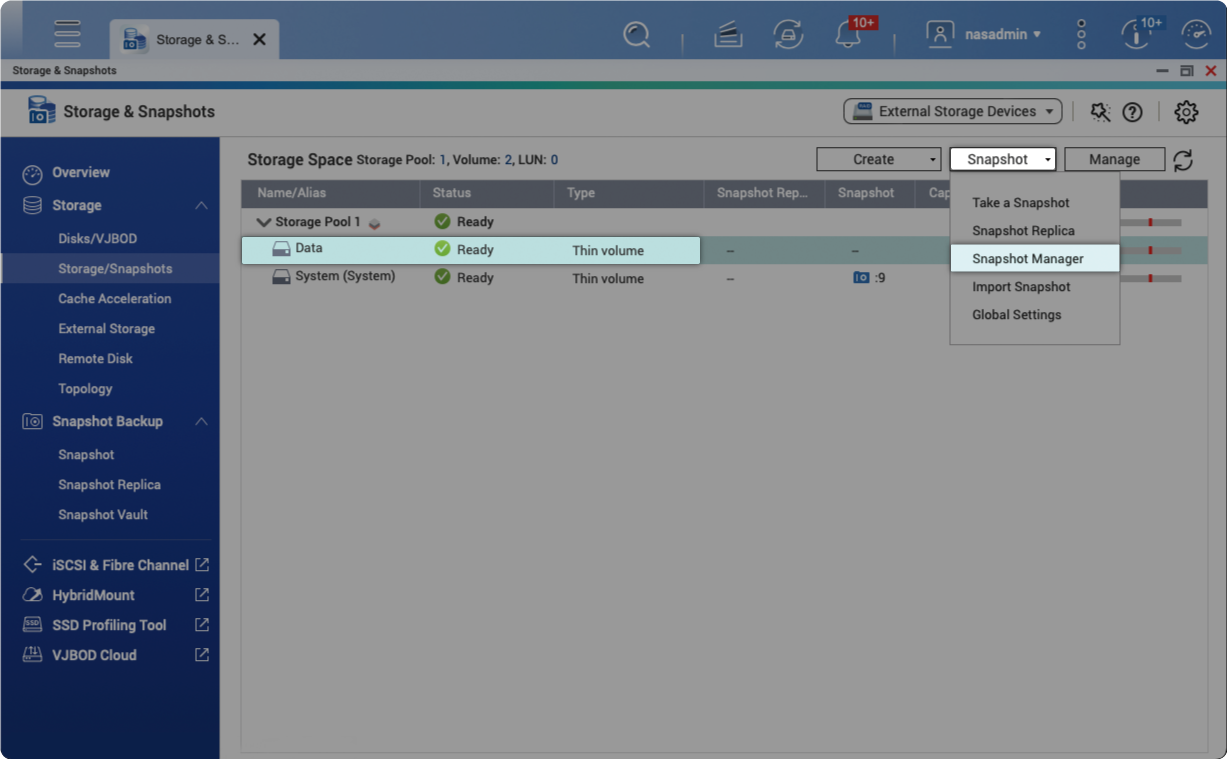Open the notifications bell icon
The height and width of the screenshot is (759, 1227).
(x=848, y=35)
